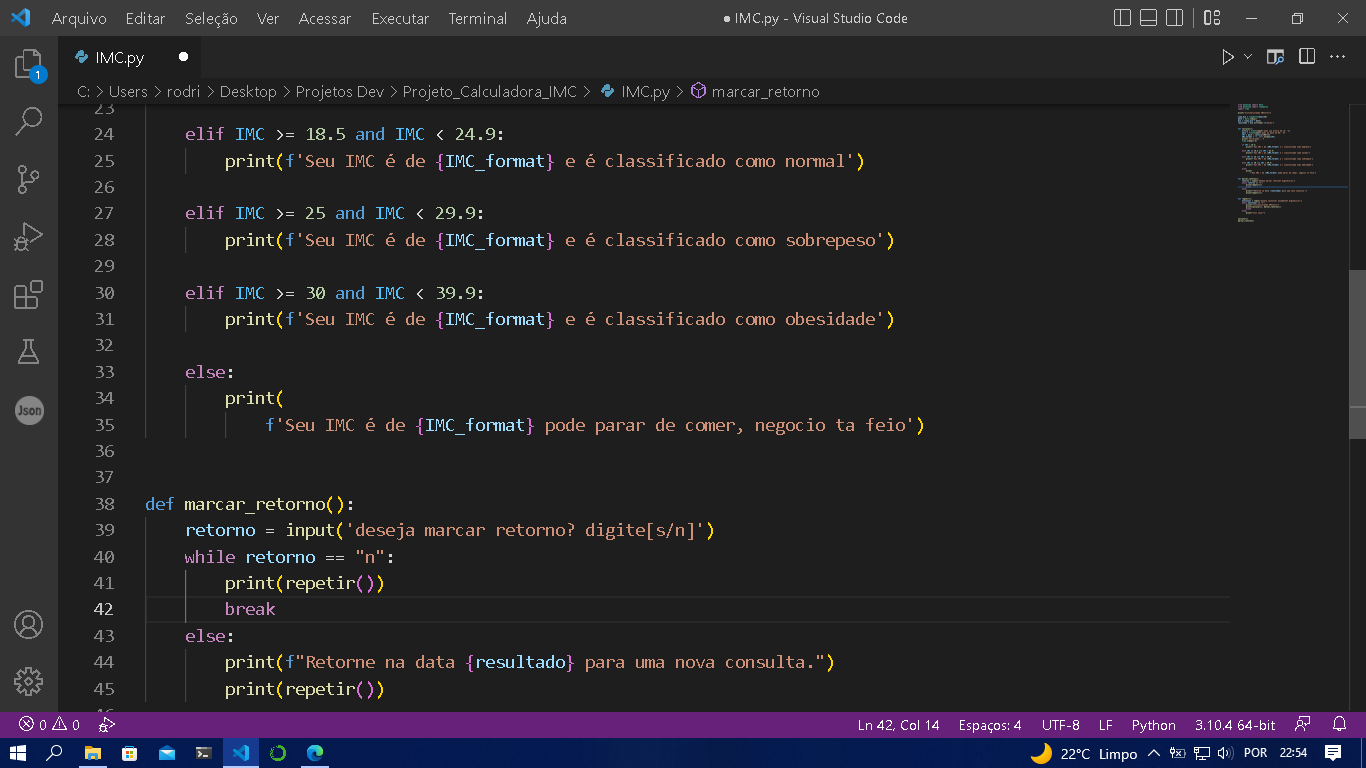Expand the Projetos Dev breadcrumb

(339, 91)
